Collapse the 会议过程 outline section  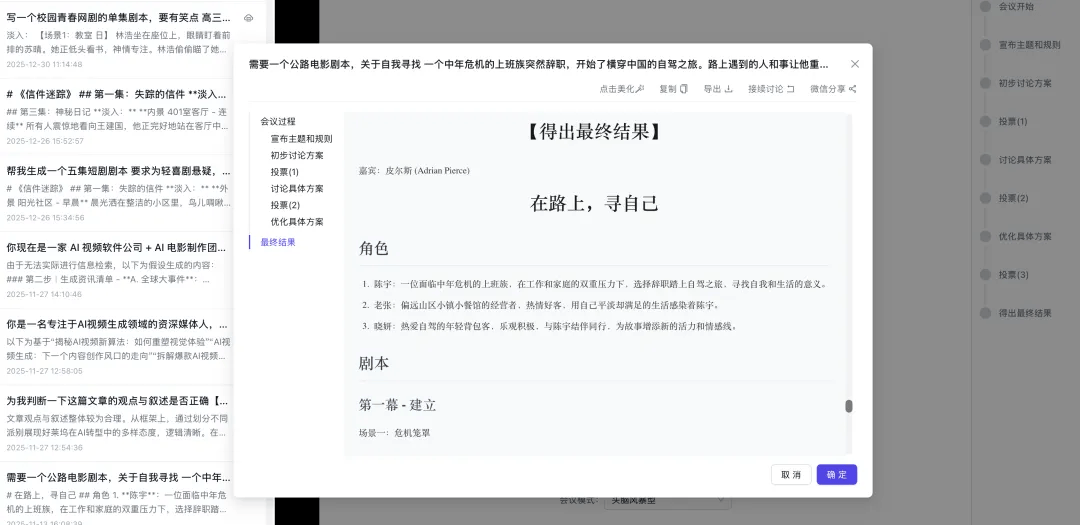point(278,121)
